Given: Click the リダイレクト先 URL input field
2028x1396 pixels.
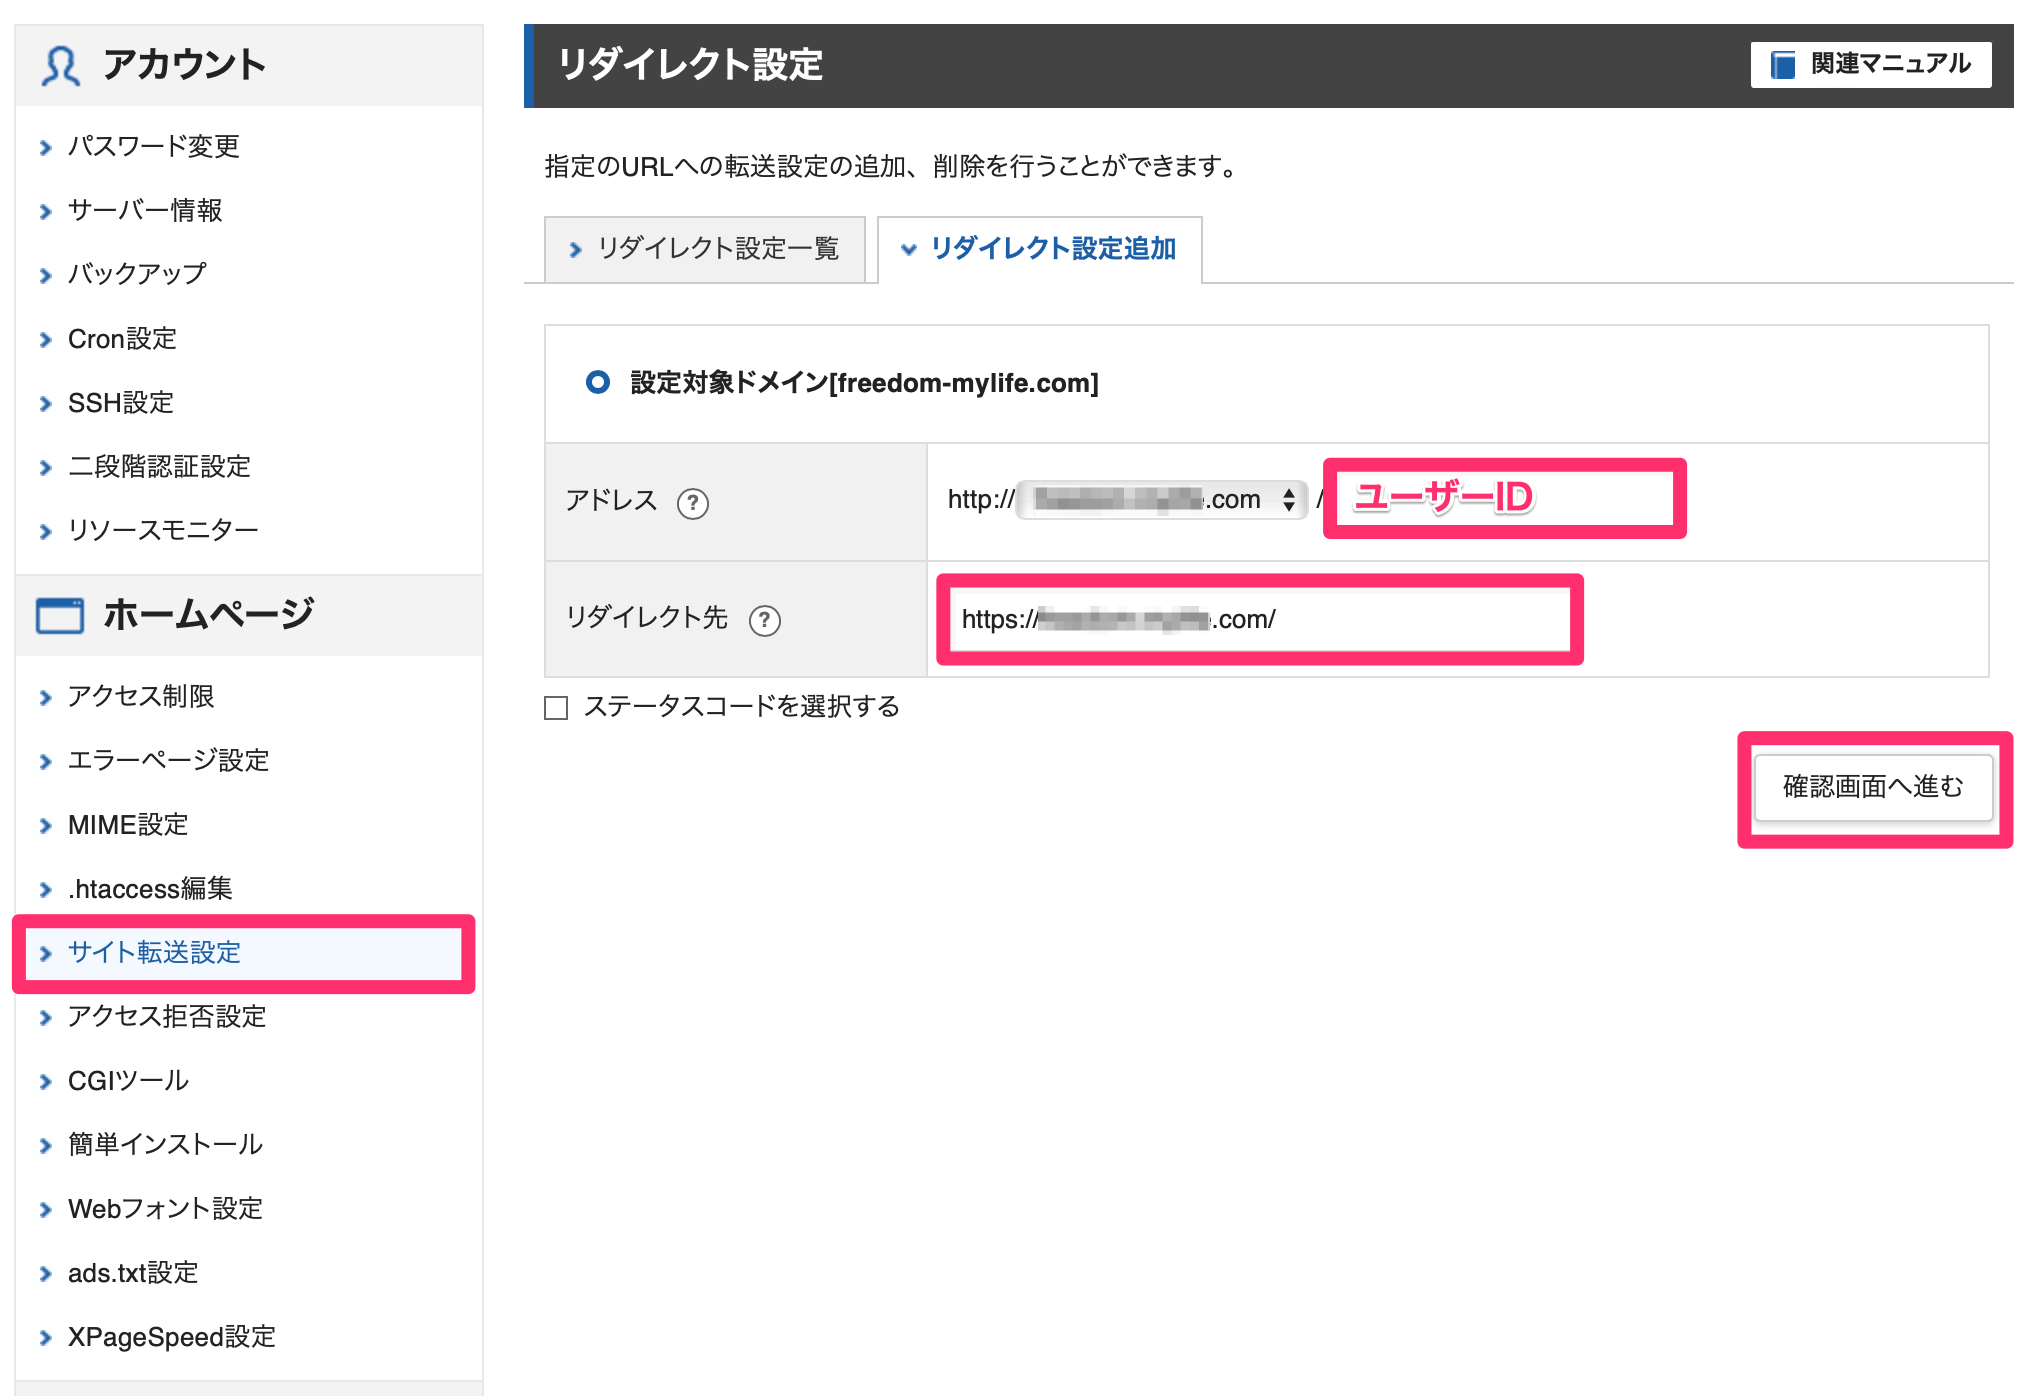Looking at the screenshot, I should point(1259,619).
